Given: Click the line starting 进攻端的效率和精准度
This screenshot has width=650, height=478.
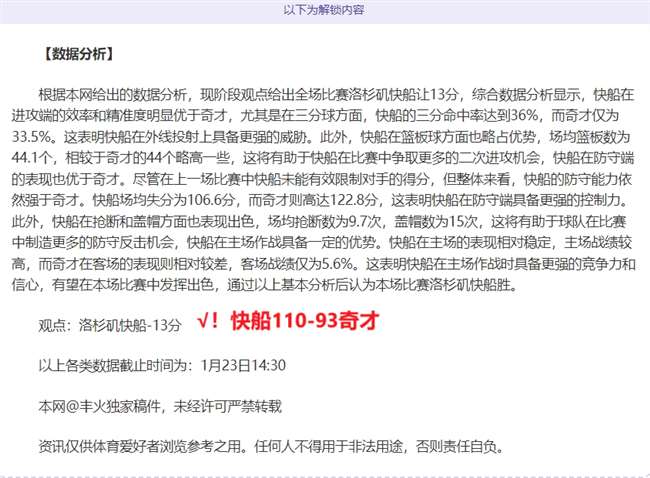Looking at the screenshot, I should [315, 116].
